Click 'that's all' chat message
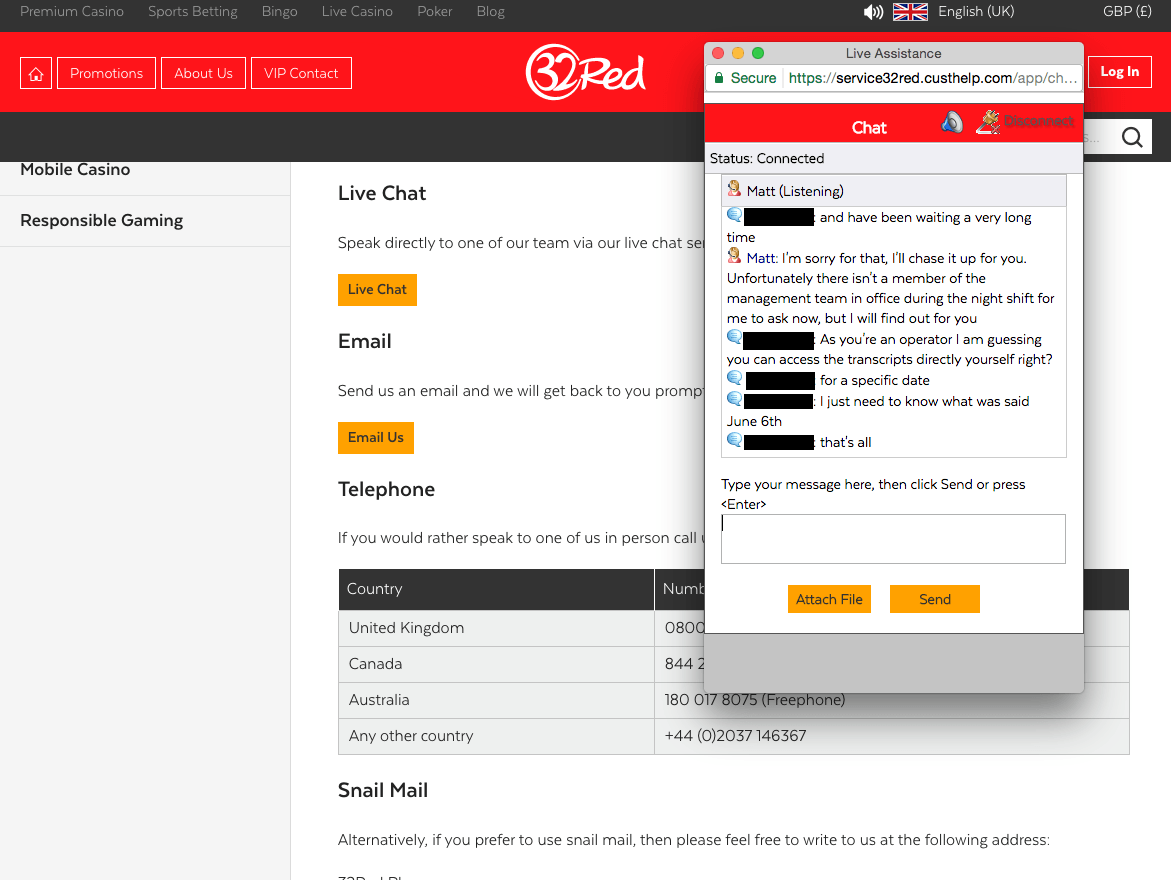Screen dimensions: 1171x880 pyautogui.click(x=845, y=442)
